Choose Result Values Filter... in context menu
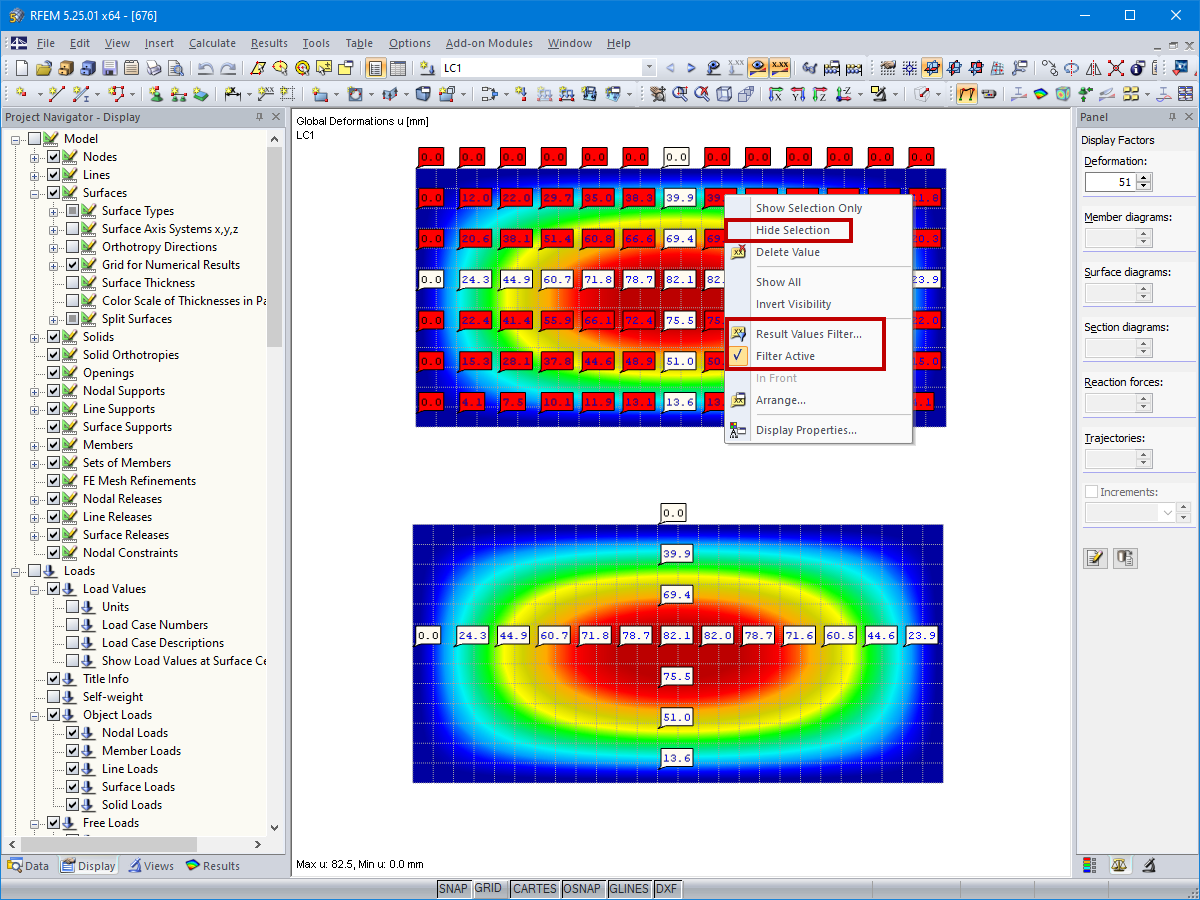The height and width of the screenshot is (900, 1200). [x=808, y=334]
